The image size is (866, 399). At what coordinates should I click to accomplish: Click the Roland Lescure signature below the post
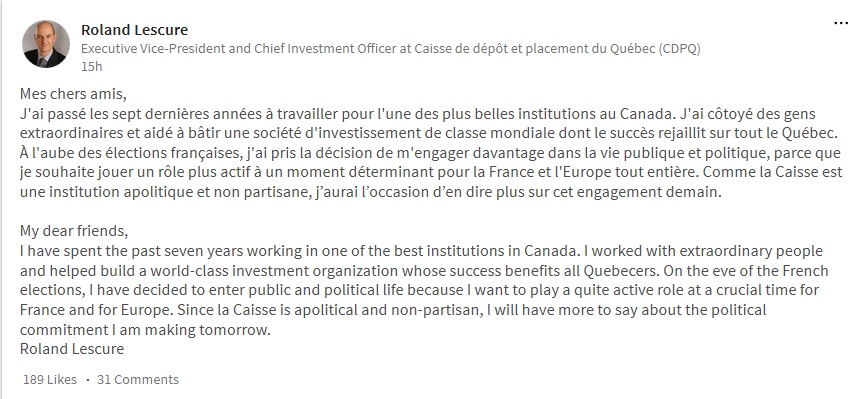point(72,349)
